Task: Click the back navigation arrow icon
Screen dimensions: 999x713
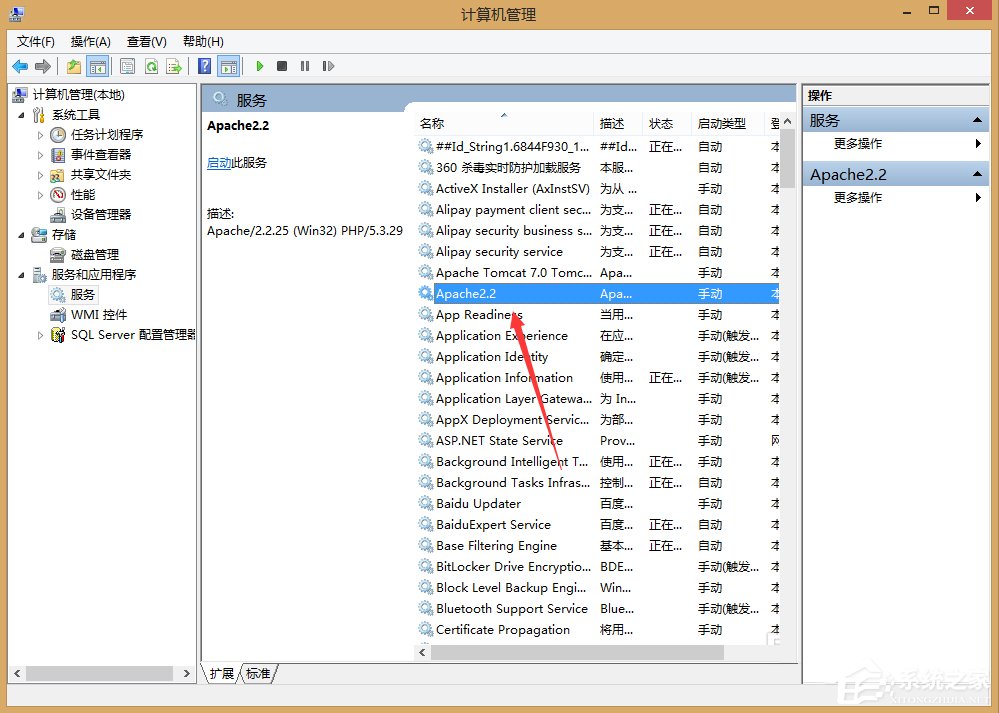Action: click(20, 66)
